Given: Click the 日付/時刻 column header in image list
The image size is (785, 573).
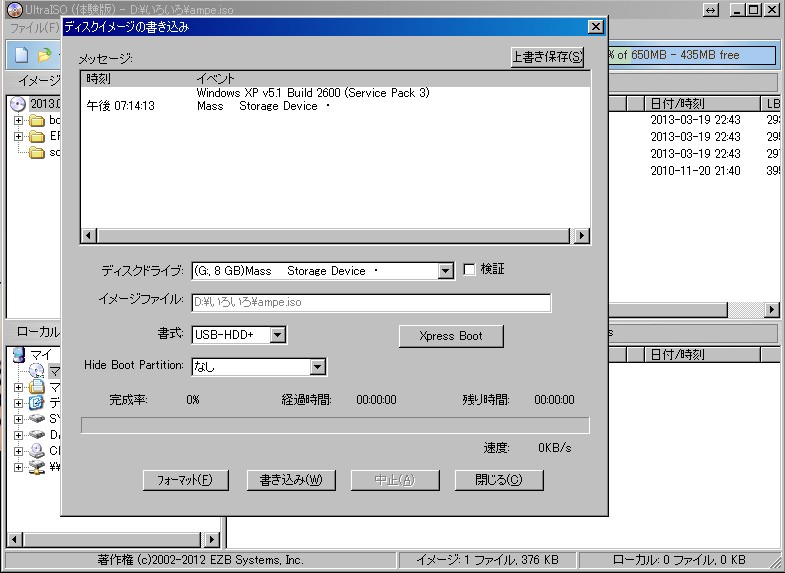Looking at the screenshot, I should click(702, 104).
